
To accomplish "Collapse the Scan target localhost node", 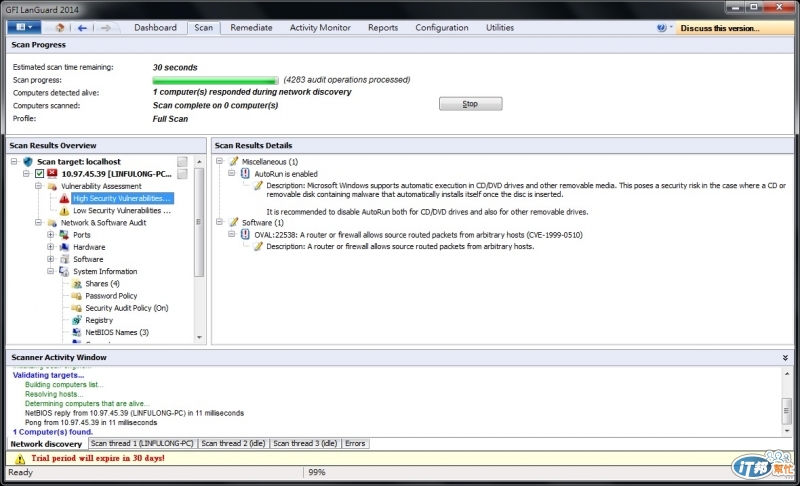I will 14,162.
